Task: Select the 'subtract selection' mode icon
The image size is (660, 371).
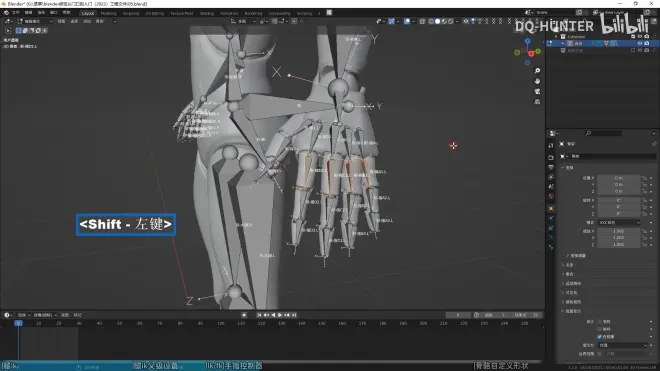Action: 32,31
